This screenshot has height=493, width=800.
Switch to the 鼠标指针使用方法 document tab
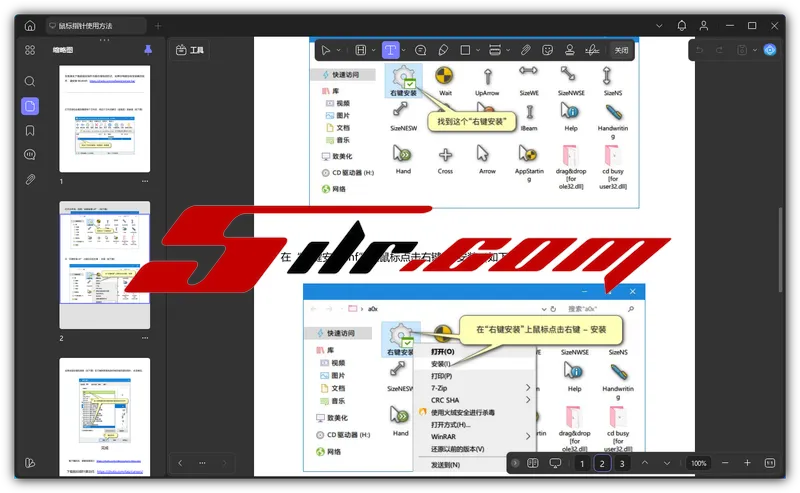[96, 26]
